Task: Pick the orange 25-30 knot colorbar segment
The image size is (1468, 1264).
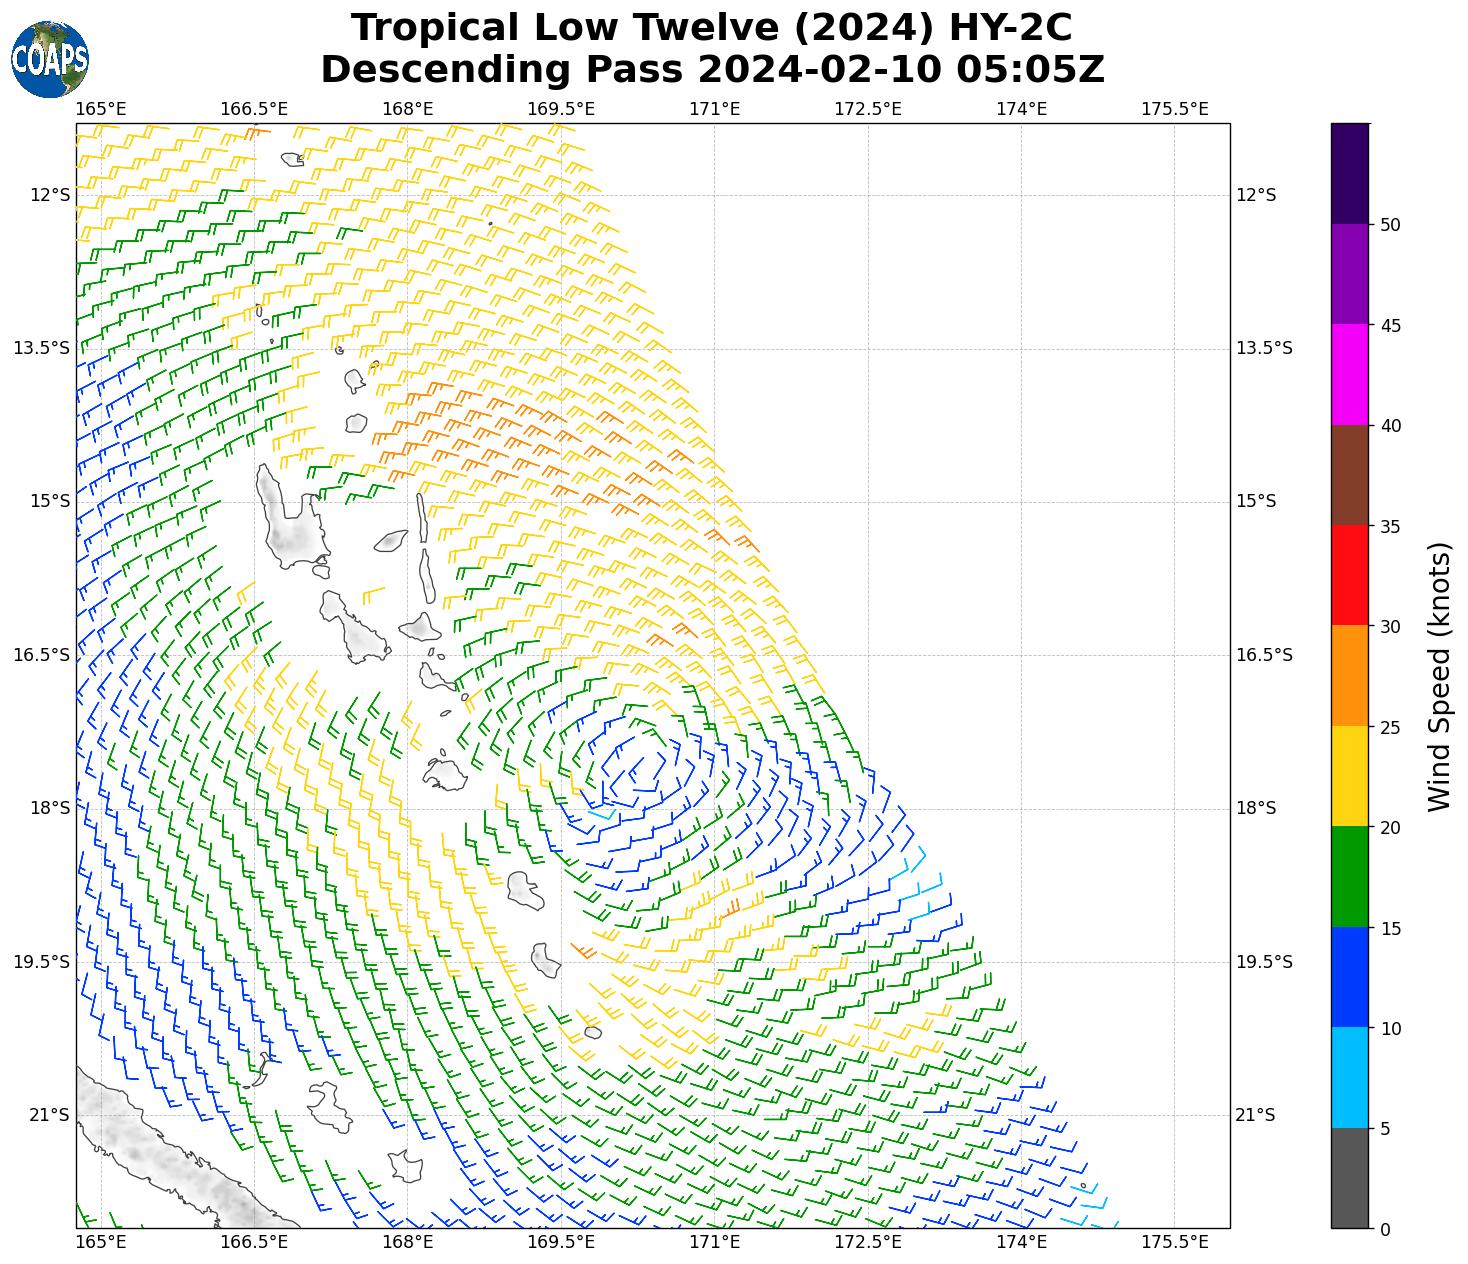Action: coord(1349,675)
